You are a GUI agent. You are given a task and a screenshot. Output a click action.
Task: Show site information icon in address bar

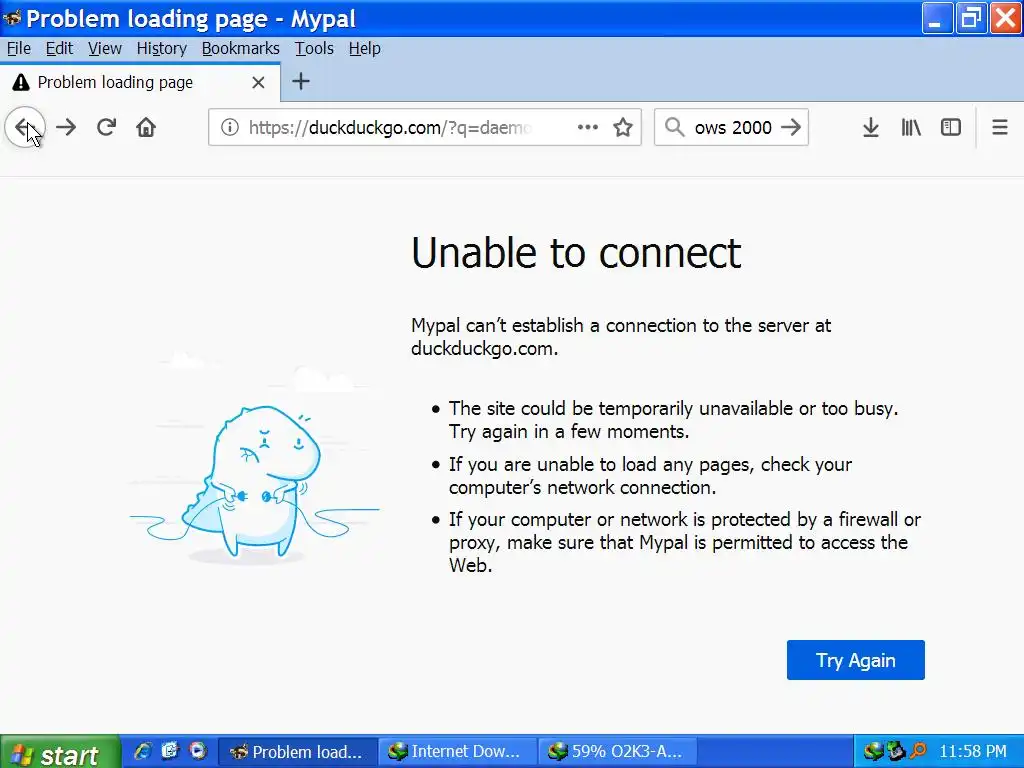[x=229, y=127]
